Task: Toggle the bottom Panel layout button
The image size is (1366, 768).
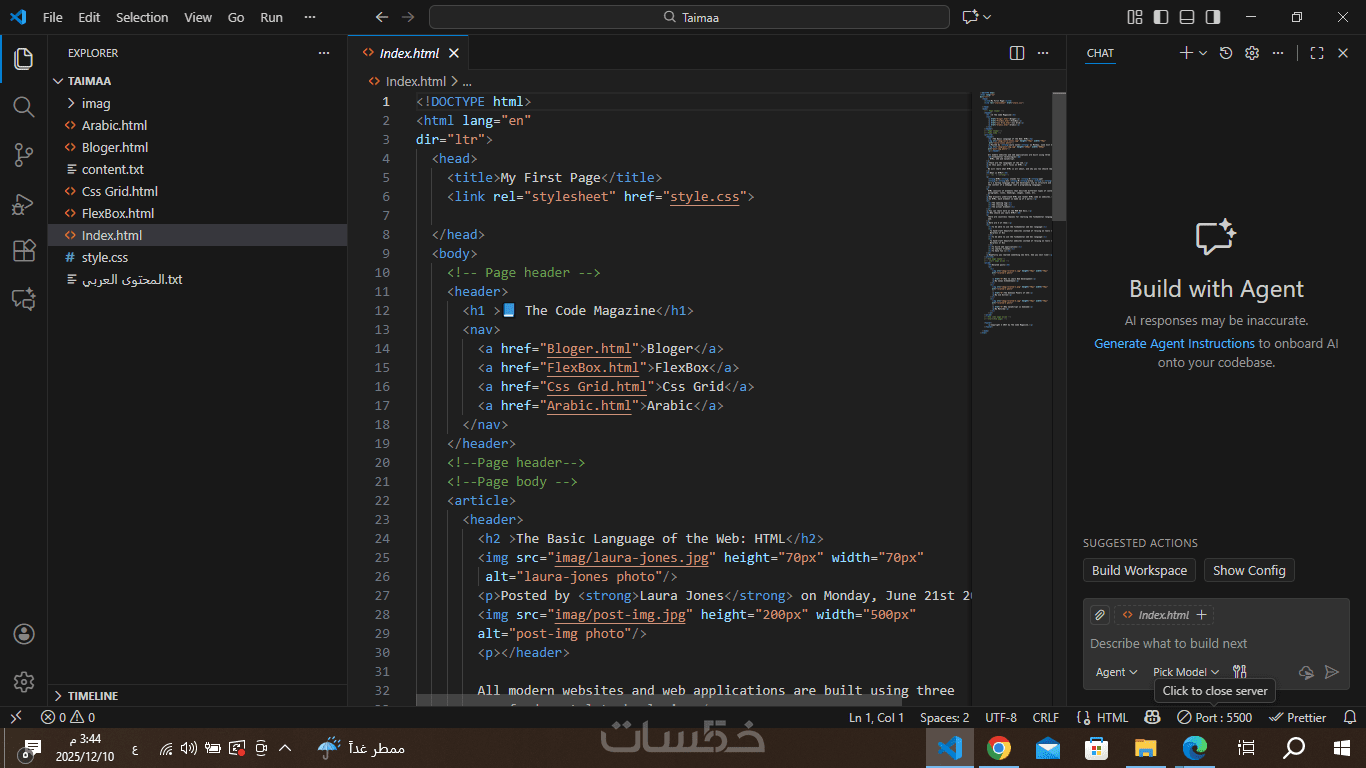Action: [1187, 17]
